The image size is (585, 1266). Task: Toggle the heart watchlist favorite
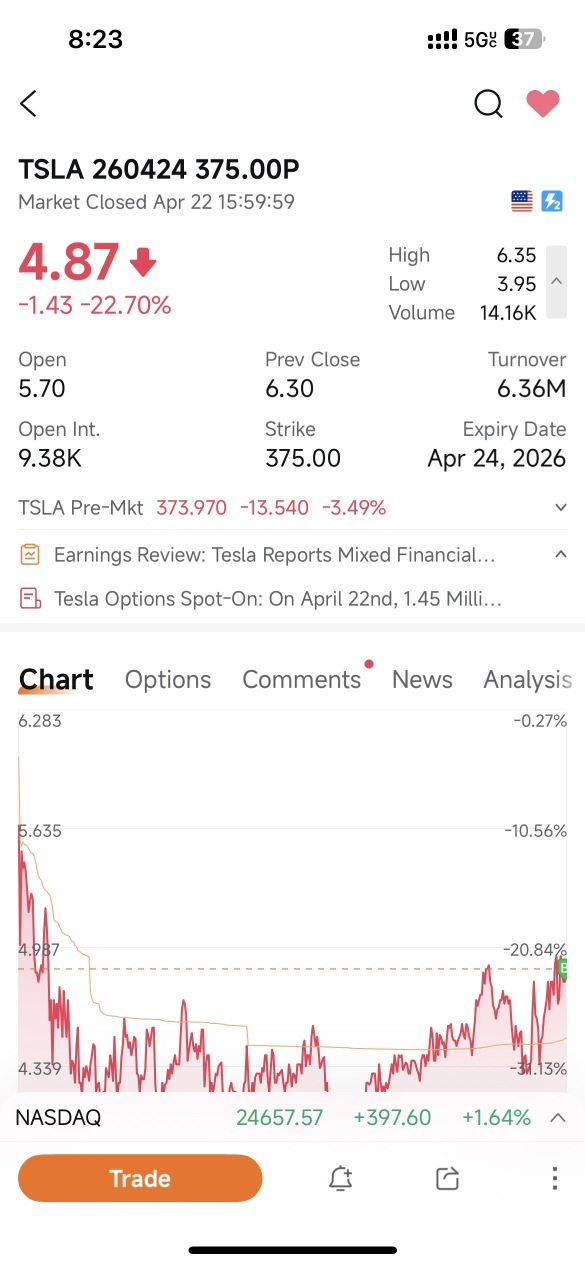(543, 103)
